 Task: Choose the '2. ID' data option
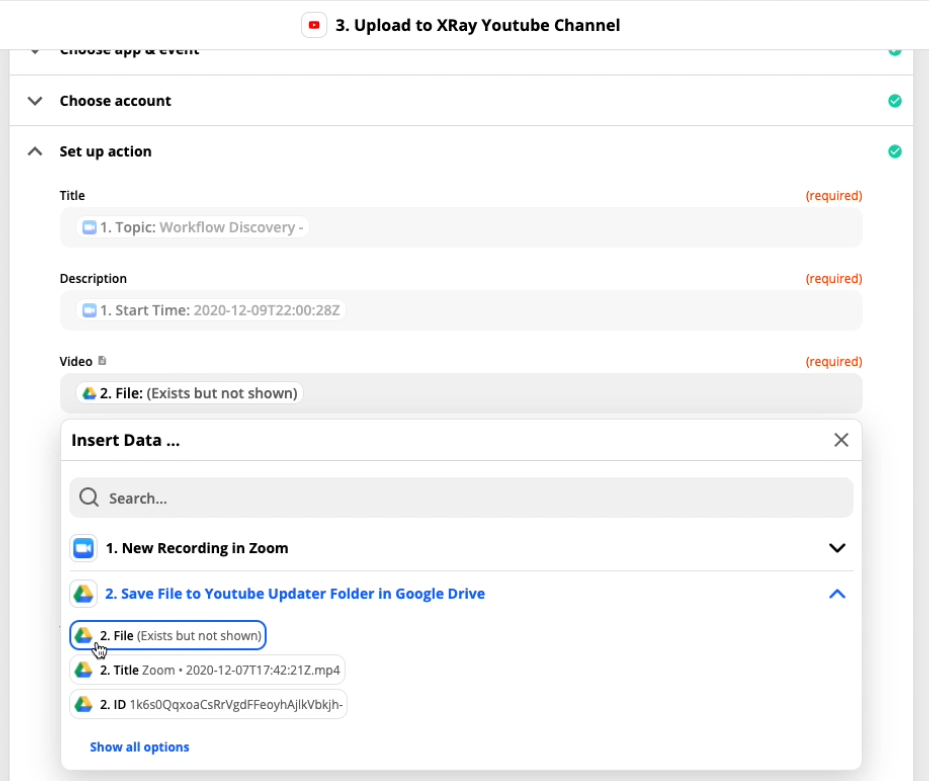click(209, 705)
